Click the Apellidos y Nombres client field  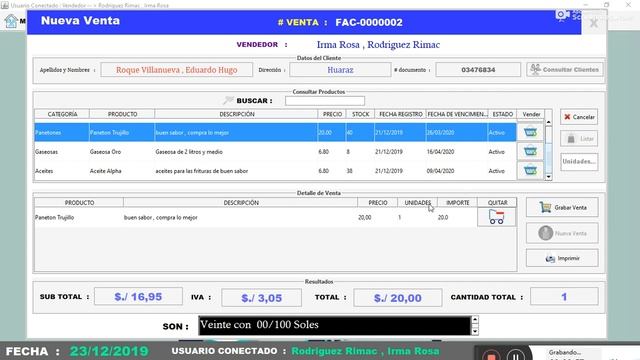tap(177, 70)
